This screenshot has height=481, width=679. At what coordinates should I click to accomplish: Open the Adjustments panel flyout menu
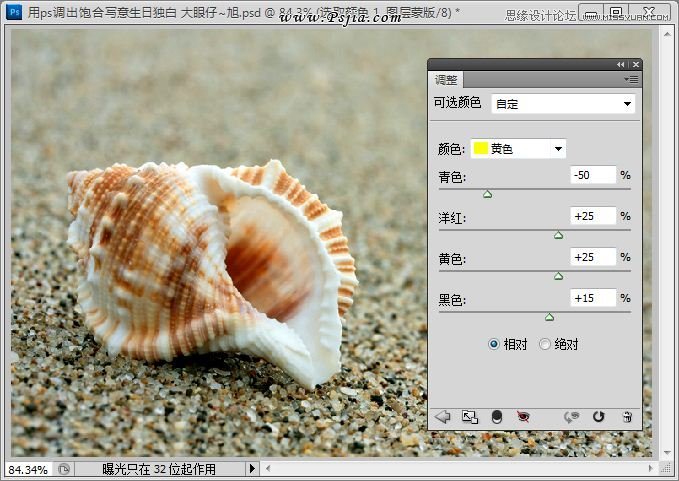coord(631,79)
